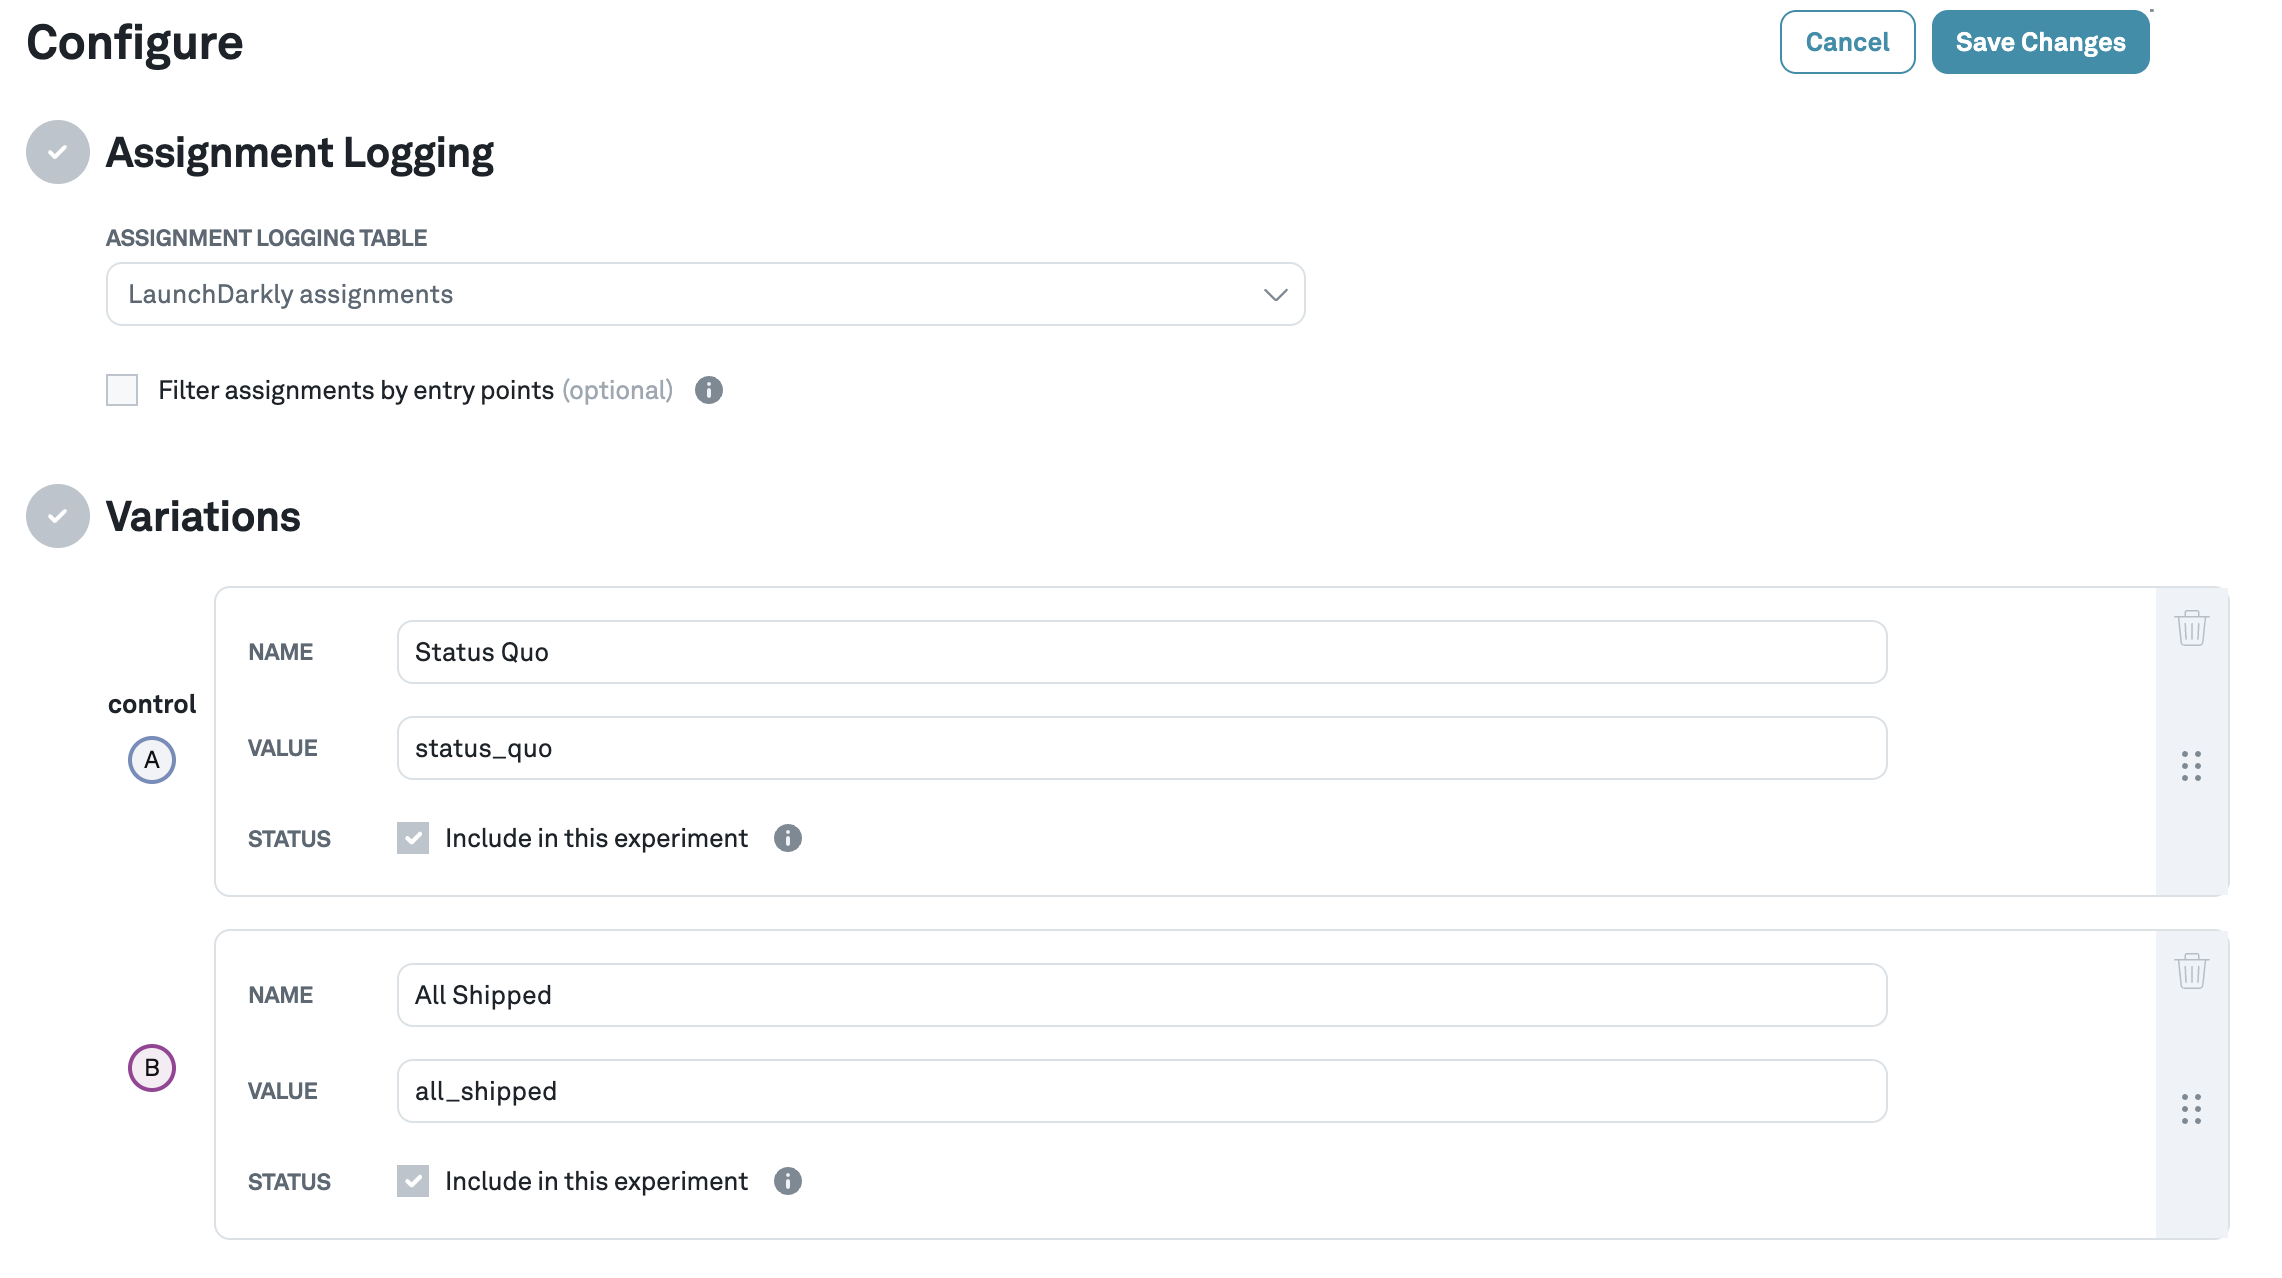Click the drag handle beside variation B
The image size is (2282, 1278).
click(x=2192, y=1110)
